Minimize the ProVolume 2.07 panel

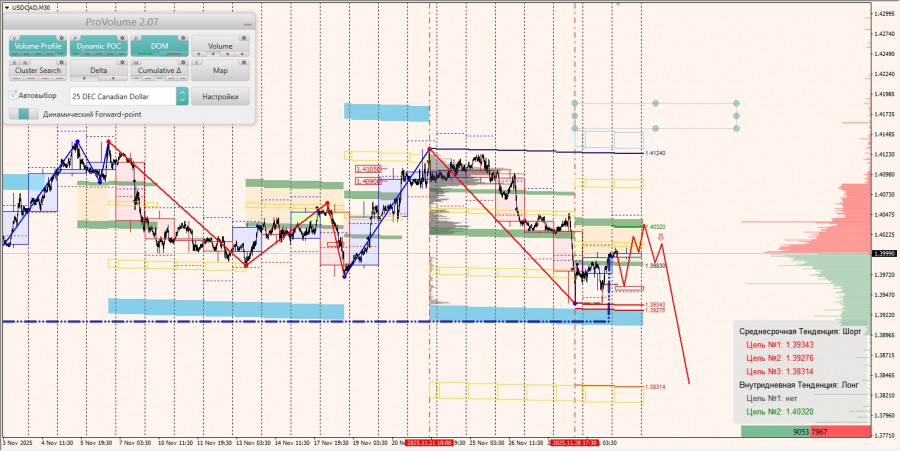pyautogui.click(x=247, y=24)
